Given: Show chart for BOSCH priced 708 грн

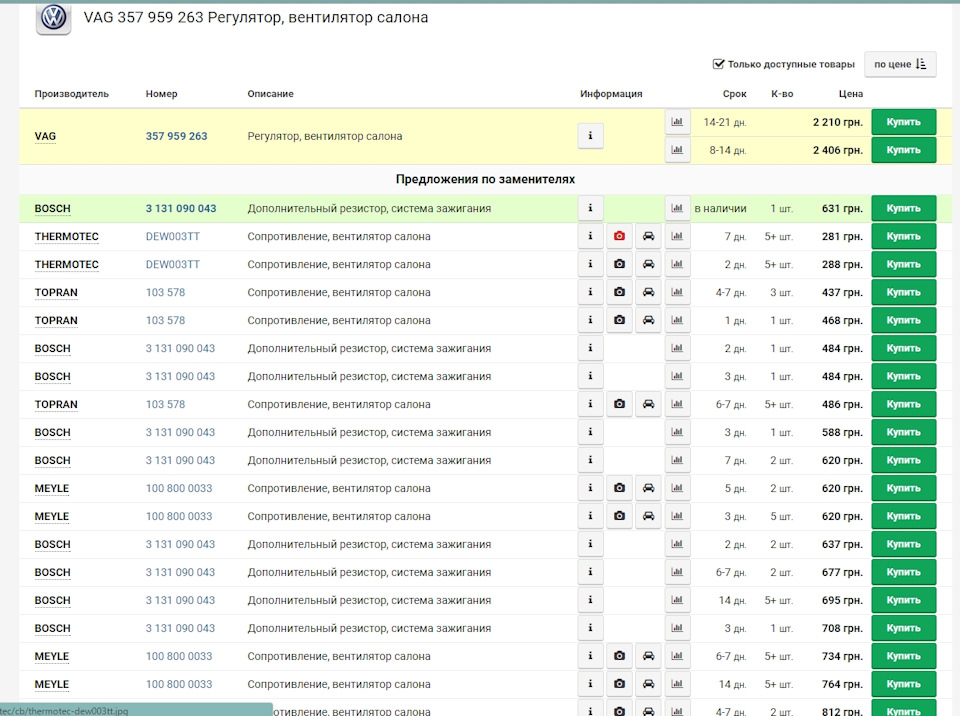Looking at the screenshot, I should coord(677,628).
